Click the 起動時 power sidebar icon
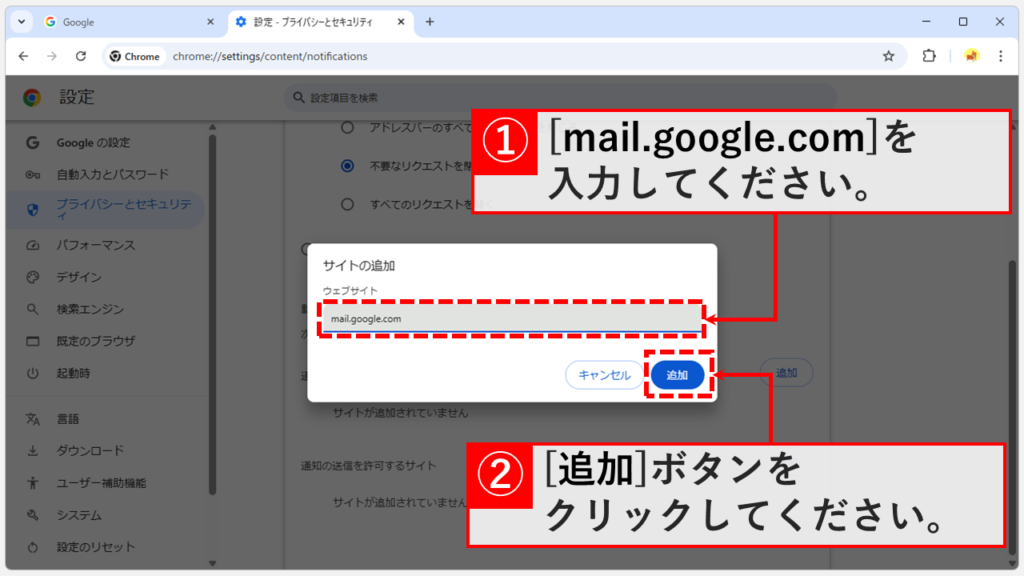The height and width of the screenshot is (576, 1024). pos(31,374)
